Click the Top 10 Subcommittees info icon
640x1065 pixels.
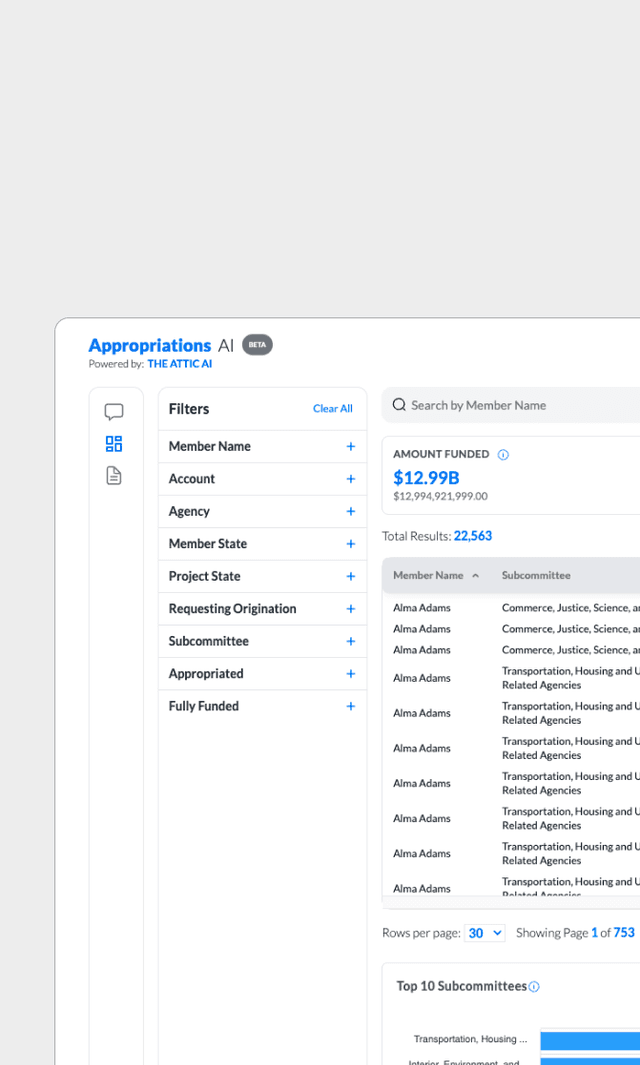(x=534, y=987)
